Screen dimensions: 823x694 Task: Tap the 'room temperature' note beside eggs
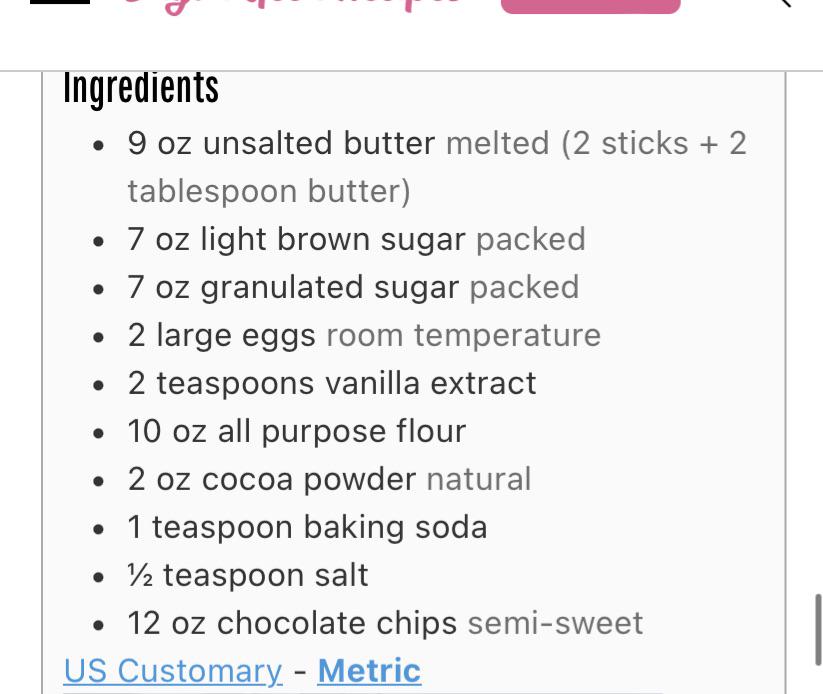463,335
